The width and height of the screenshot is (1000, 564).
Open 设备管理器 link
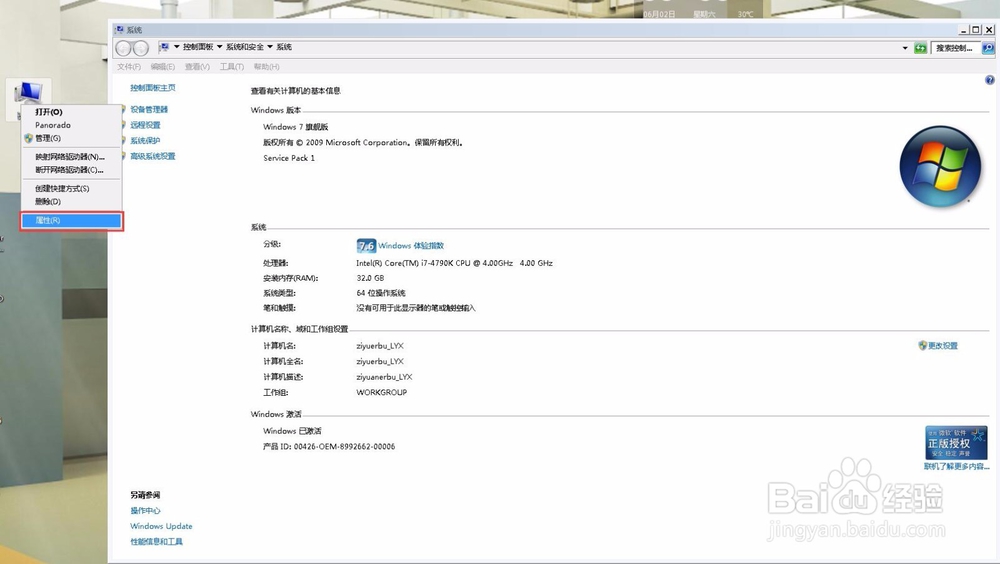pyautogui.click(x=149, y=110)
